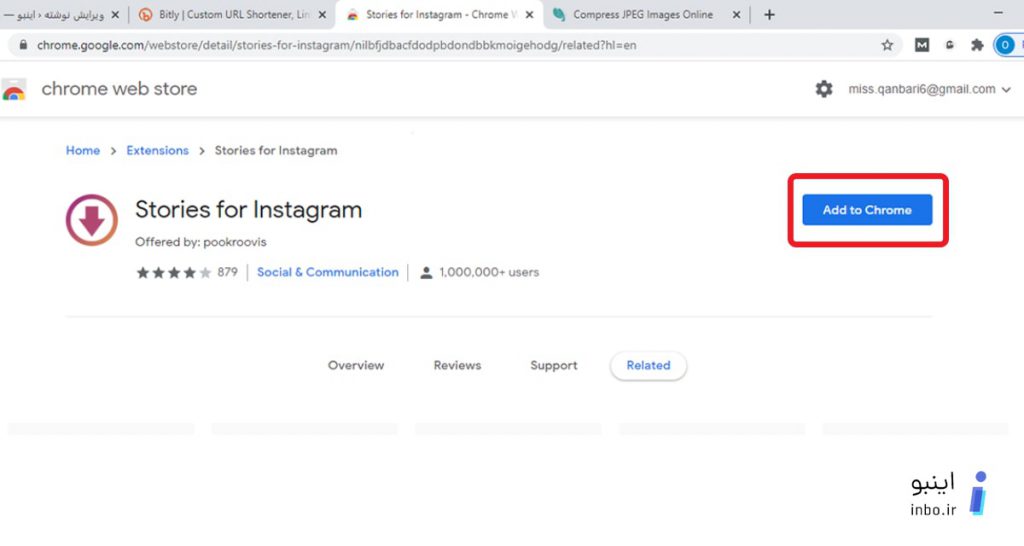Viewport: 1024px width, 546px height.
Task: Click the chrome web store title text
Action: 119,88
